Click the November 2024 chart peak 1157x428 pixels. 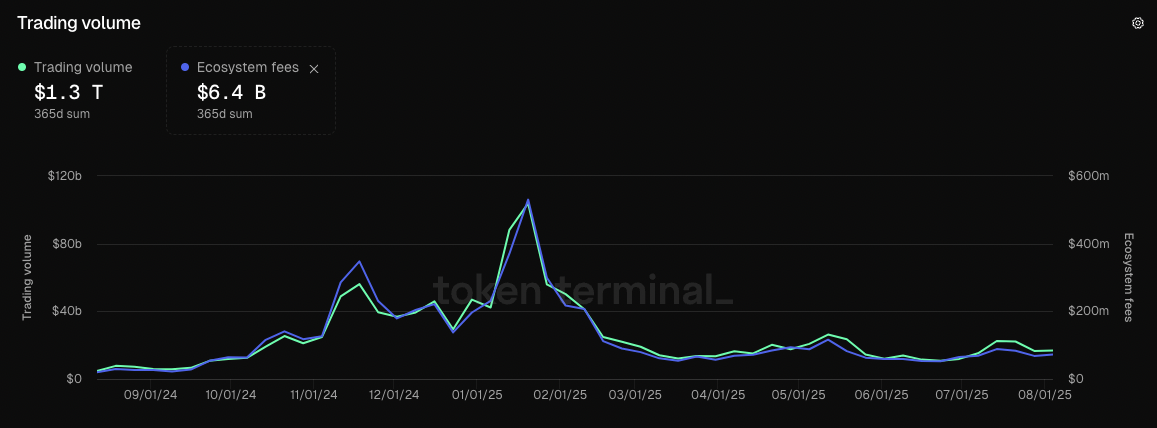pos(359,261)
